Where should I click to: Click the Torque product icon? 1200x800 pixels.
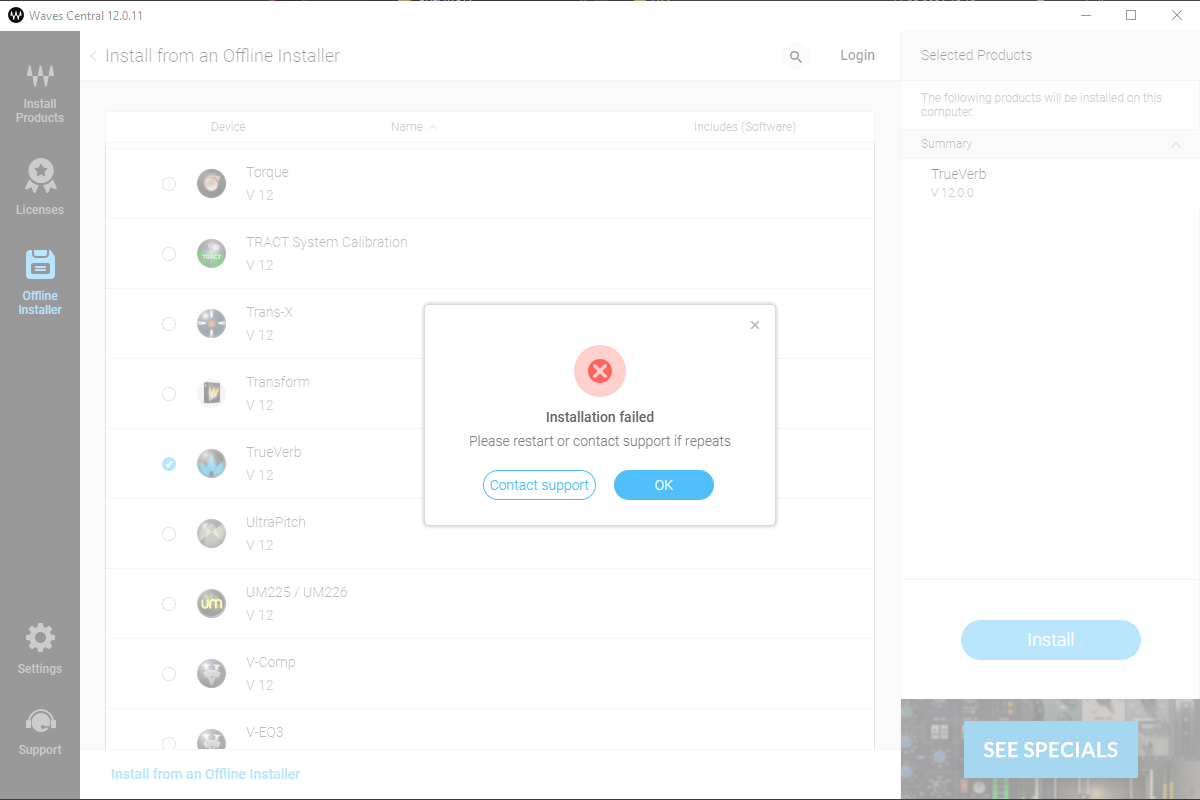(x=211, y=183)
